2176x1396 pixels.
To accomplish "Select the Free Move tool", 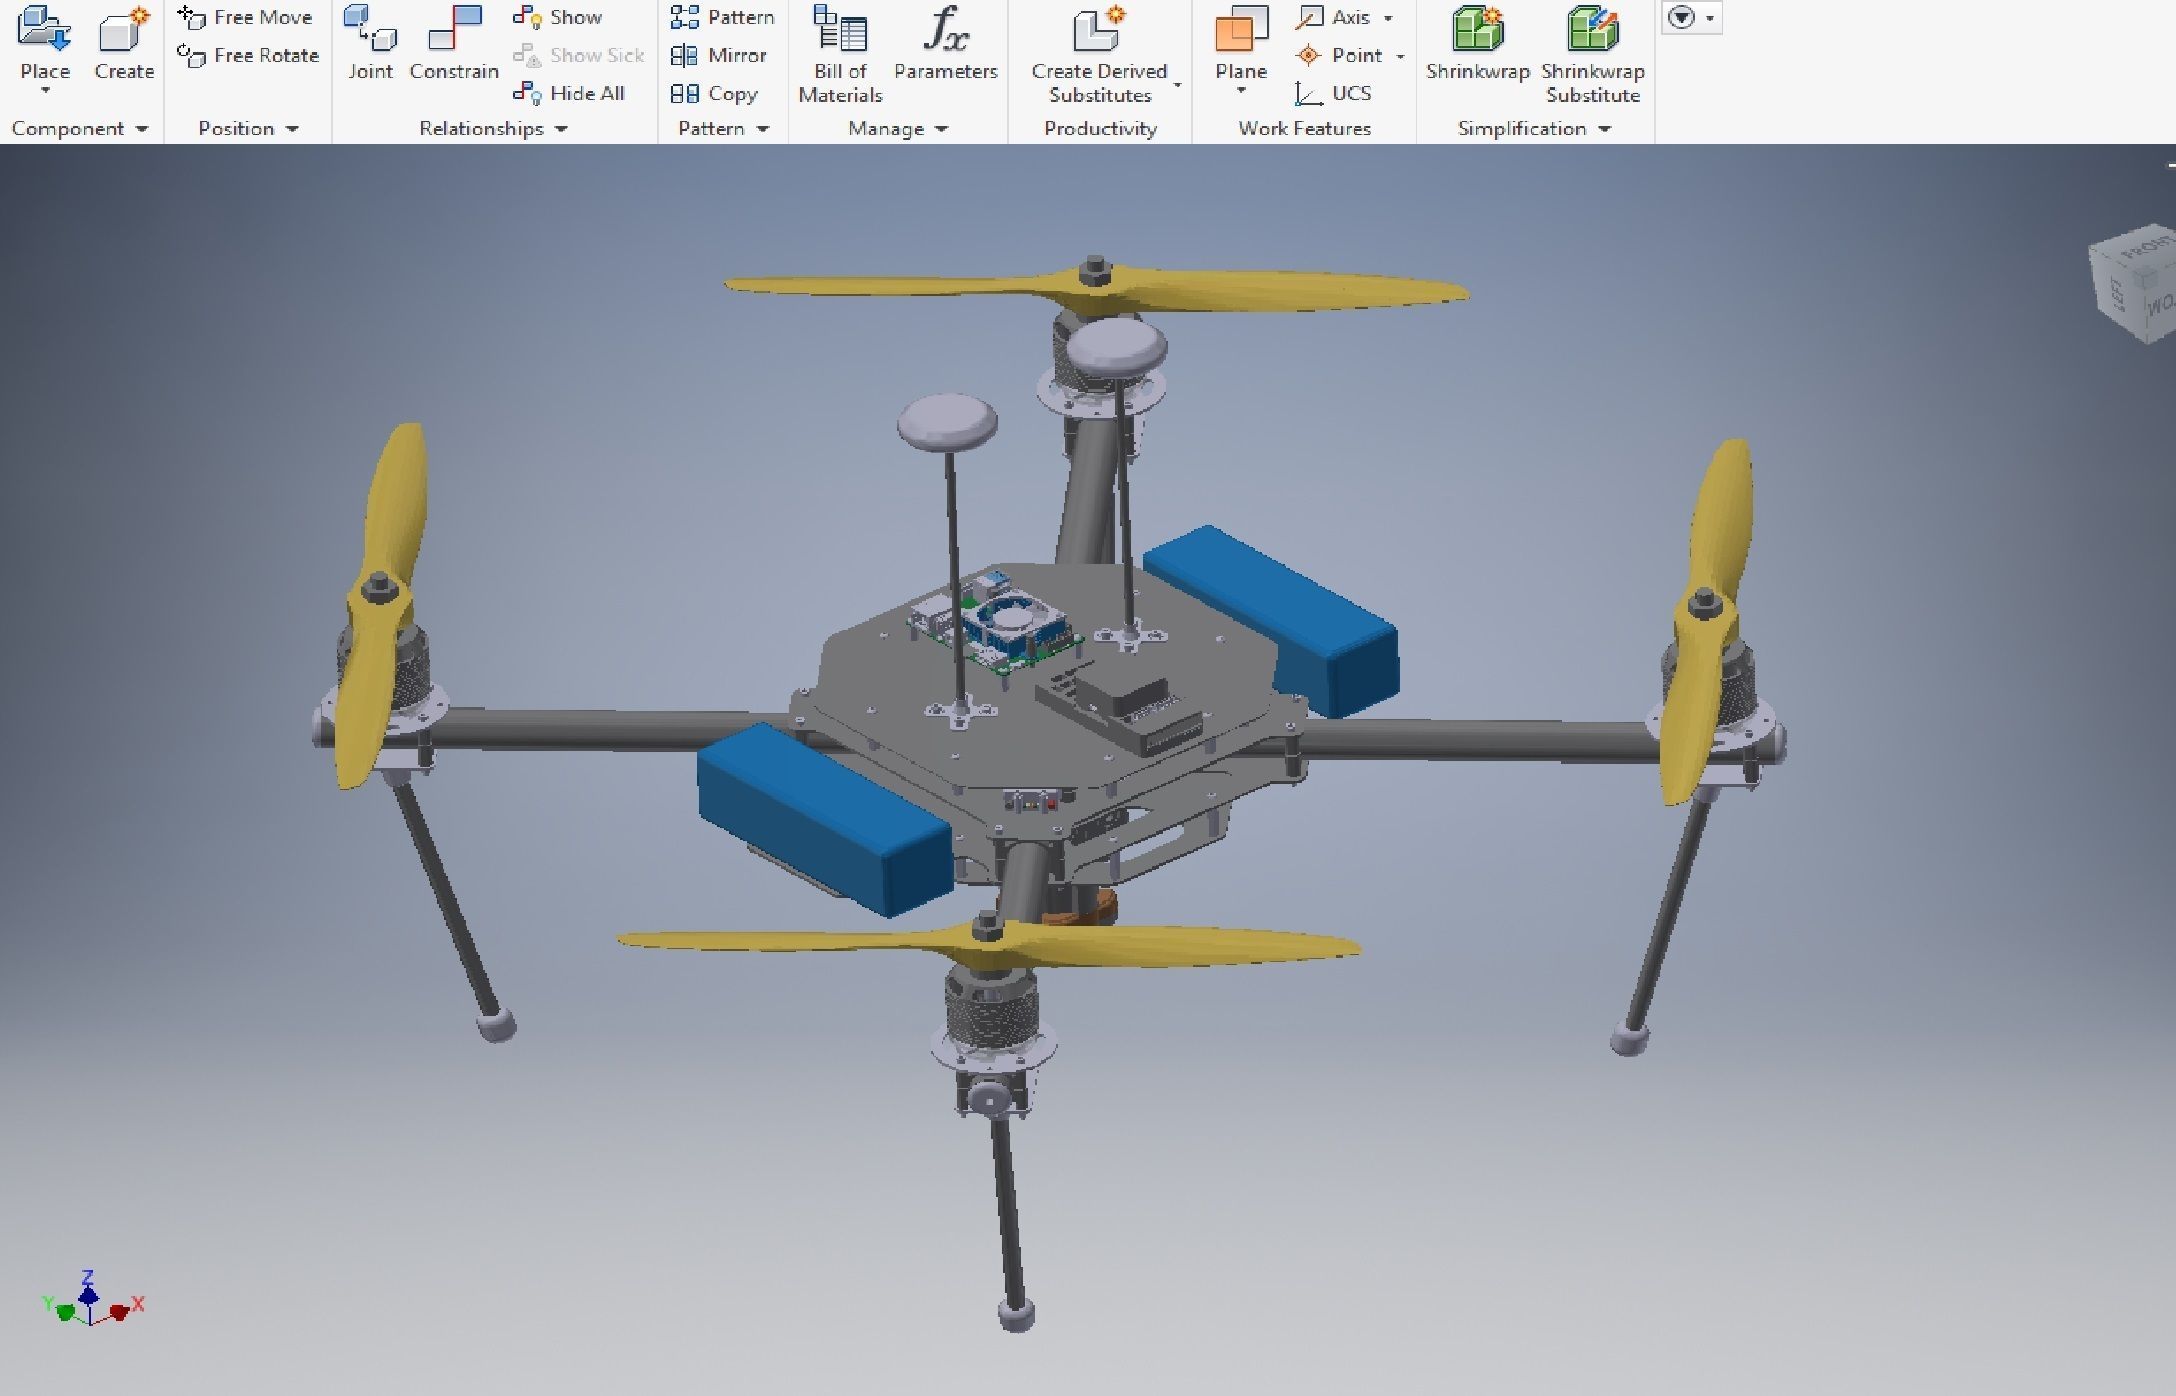I will [x=245, y=17].
